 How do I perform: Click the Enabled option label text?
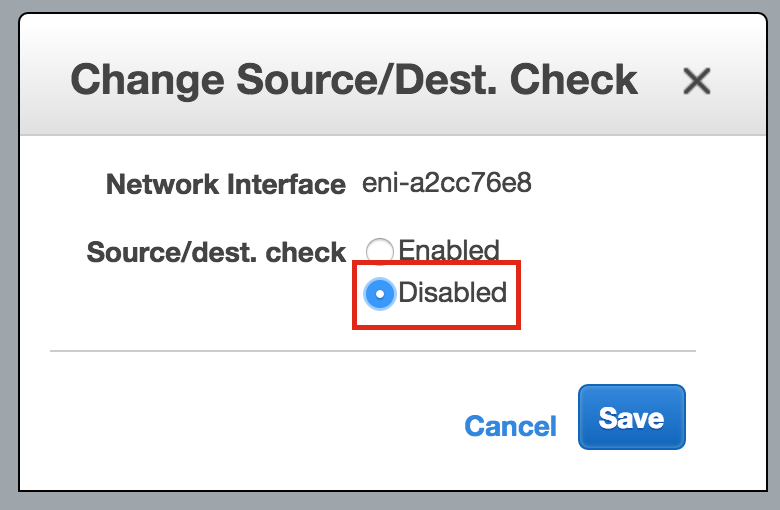[x=449, y=250]
